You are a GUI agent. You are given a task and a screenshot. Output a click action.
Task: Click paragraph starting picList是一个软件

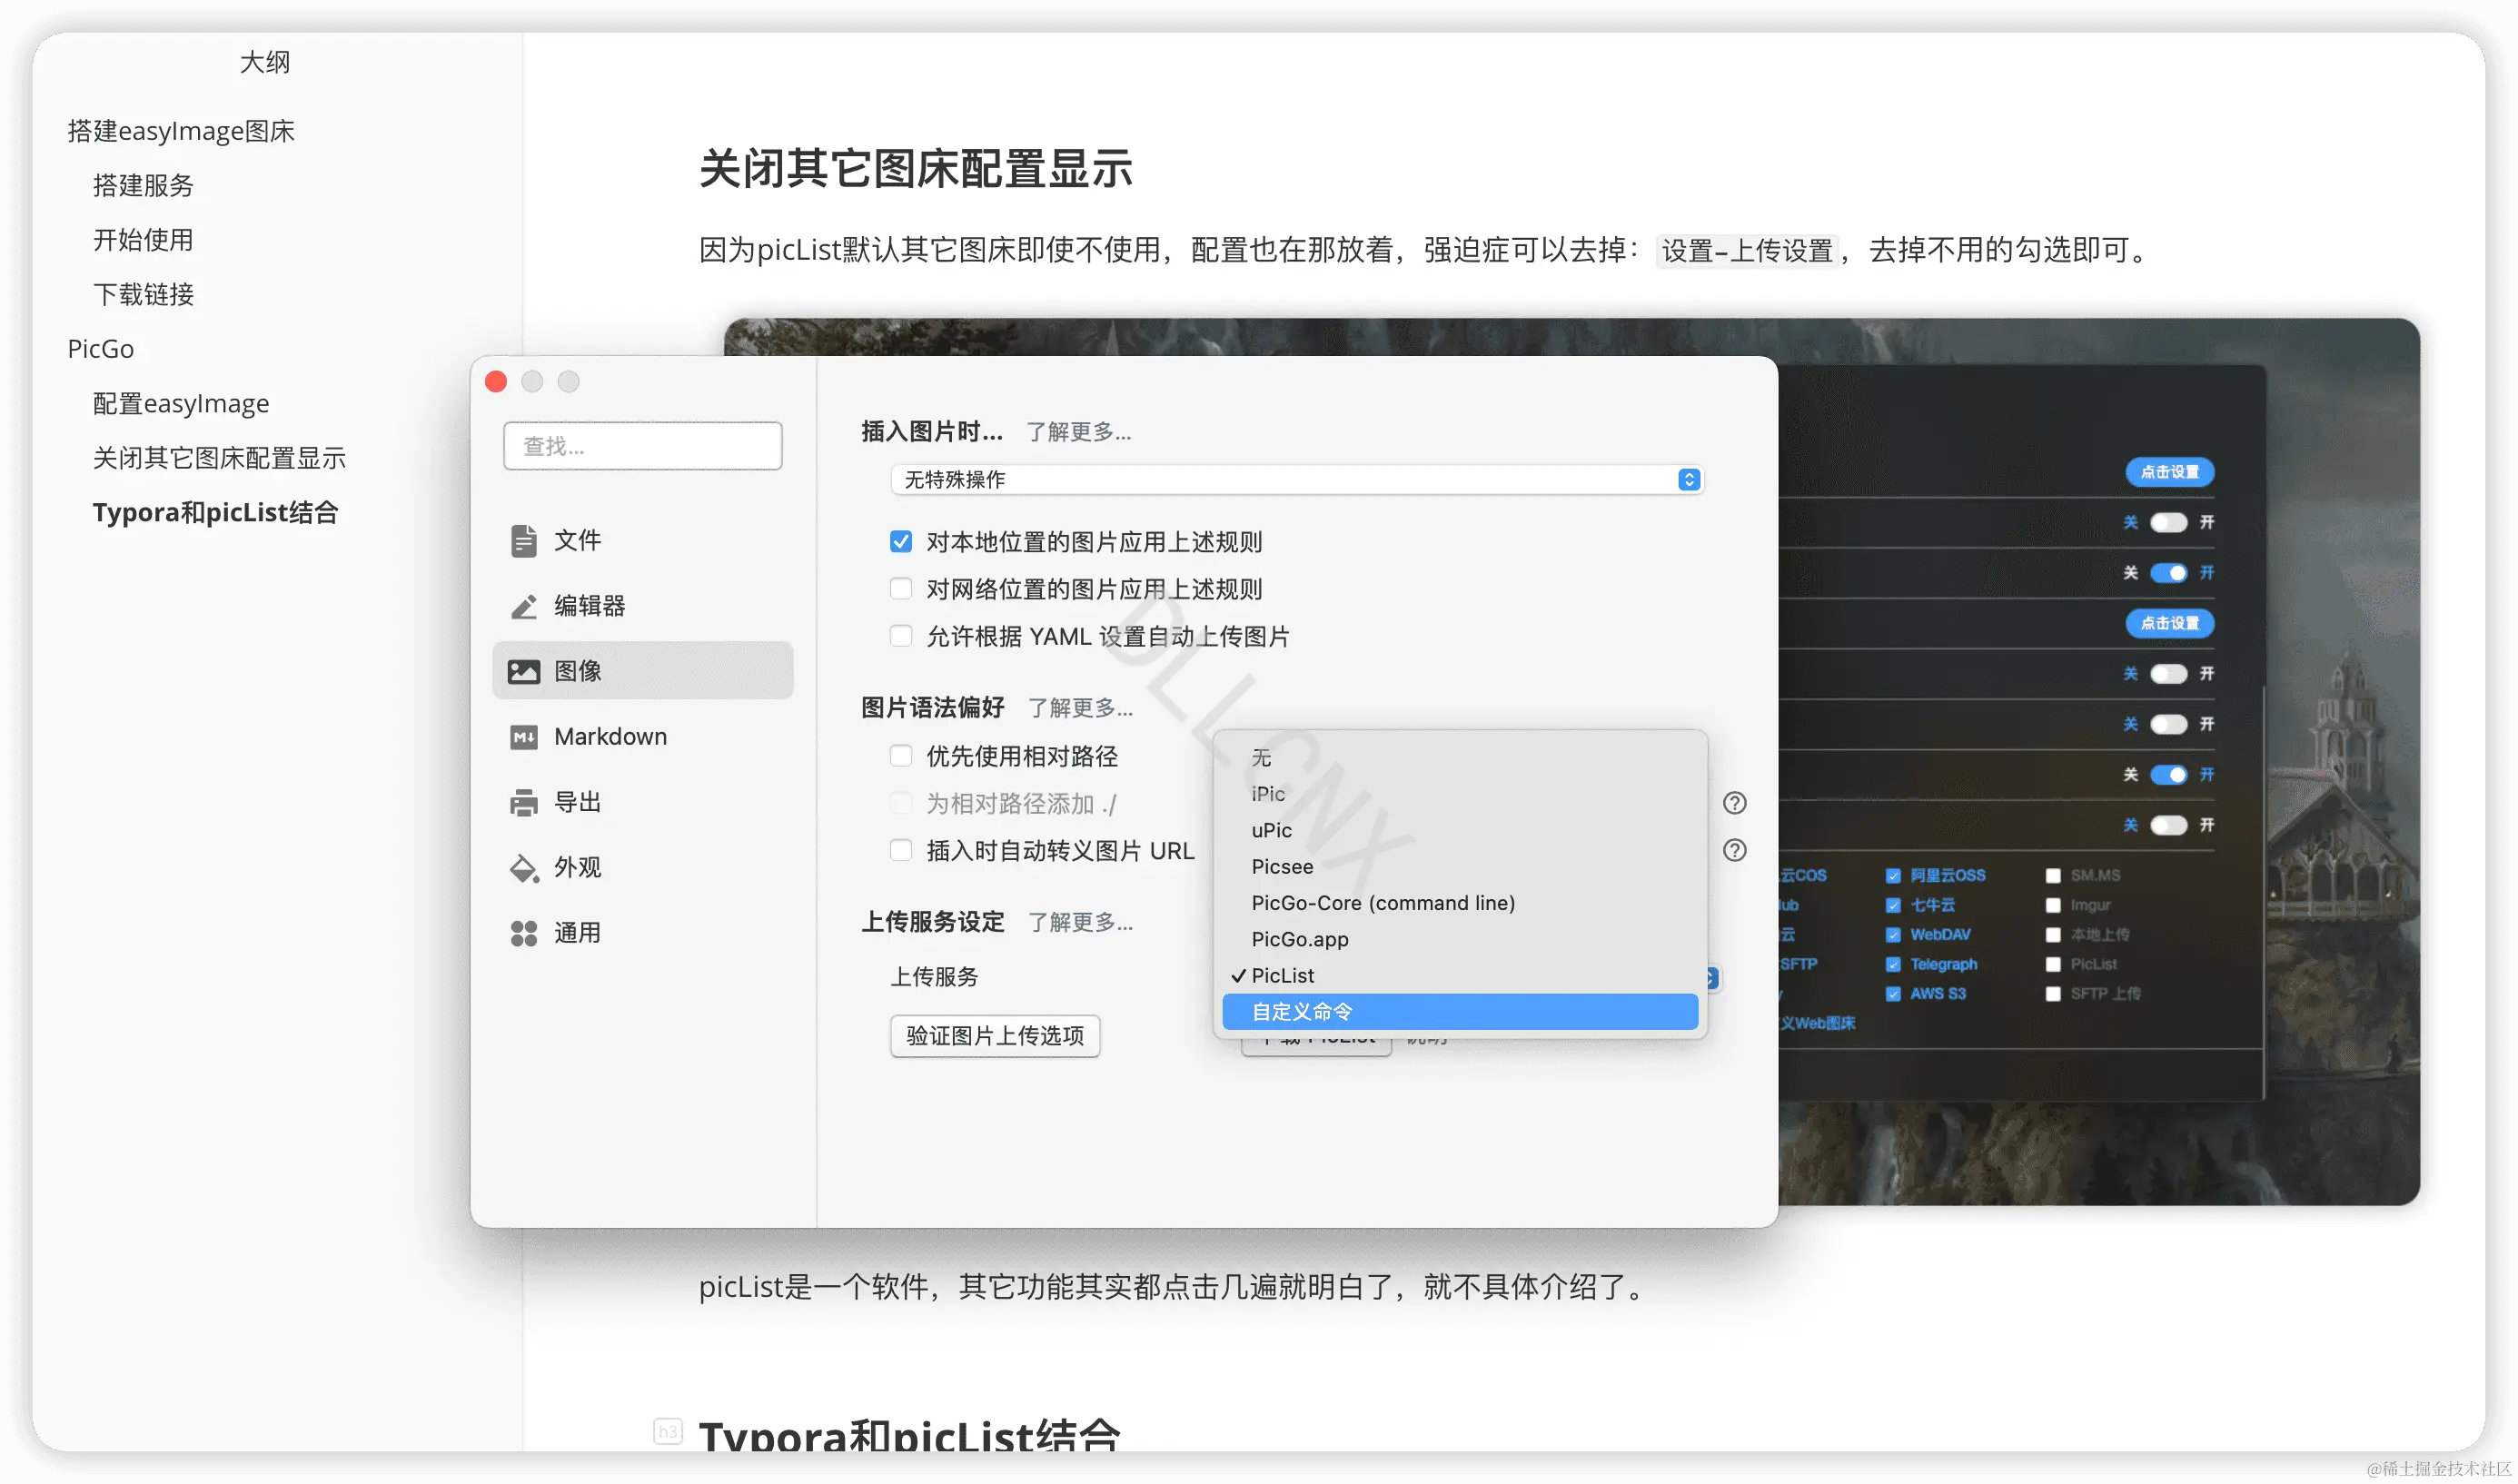(1172, 1287)
